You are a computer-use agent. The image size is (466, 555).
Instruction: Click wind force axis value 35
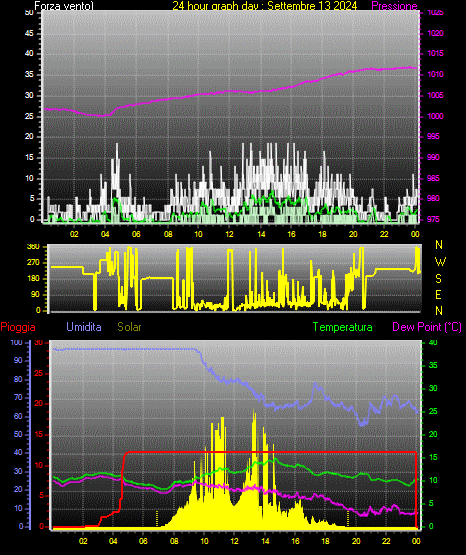[x=29, y=74]
